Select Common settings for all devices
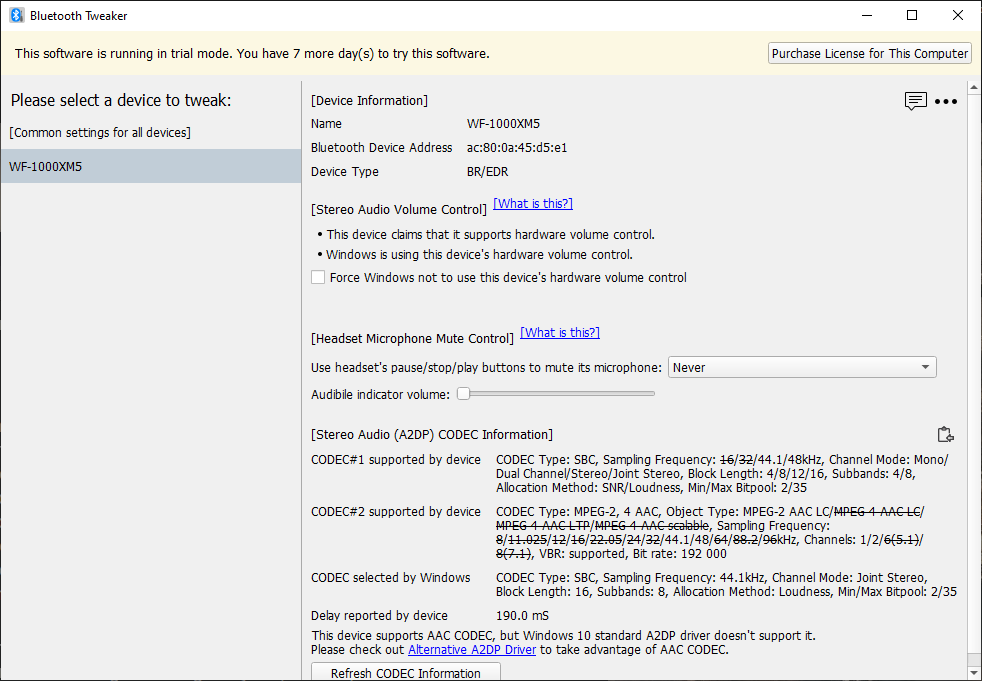The height and width of the screenshot is (681, 982). 100,132
